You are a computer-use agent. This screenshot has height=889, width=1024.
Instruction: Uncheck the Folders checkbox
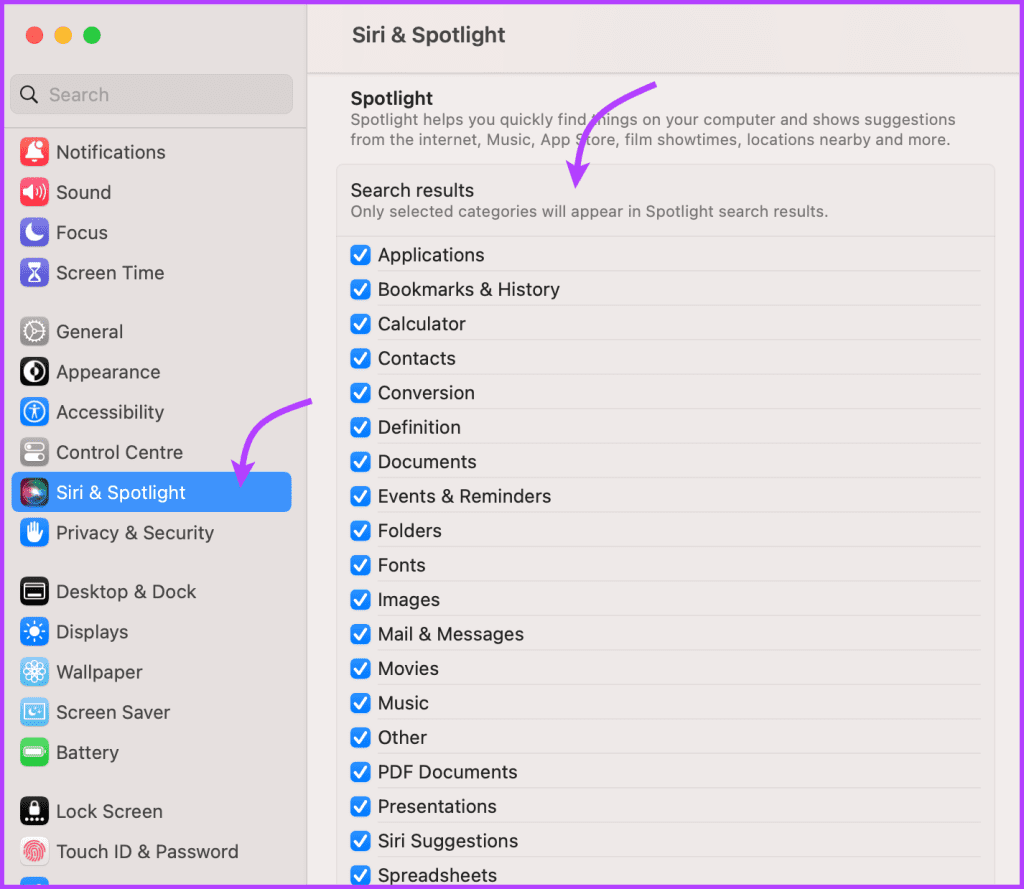[360, 531]
